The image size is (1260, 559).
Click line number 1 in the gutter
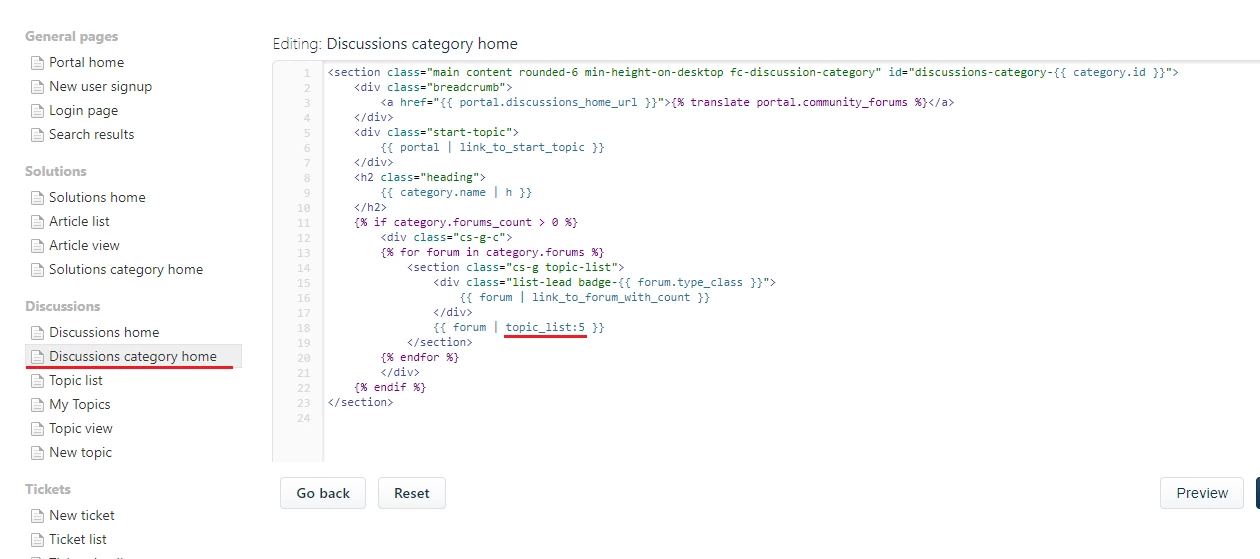(307, 73)
